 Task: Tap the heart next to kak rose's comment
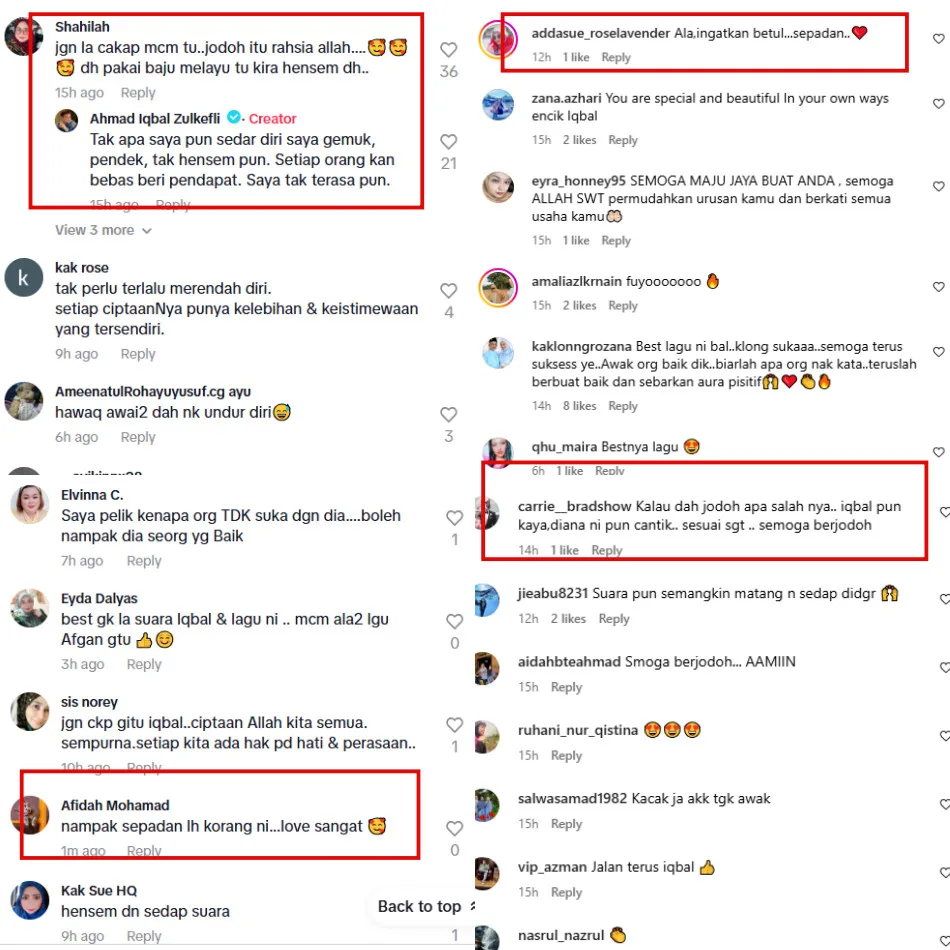448,291
